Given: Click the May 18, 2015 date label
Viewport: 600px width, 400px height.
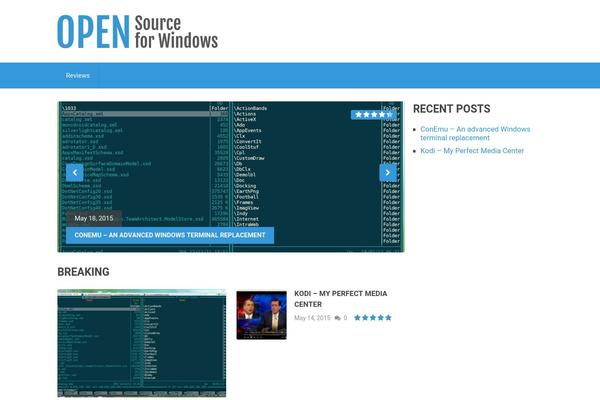Looking at the screenshot, I should 94,218.
